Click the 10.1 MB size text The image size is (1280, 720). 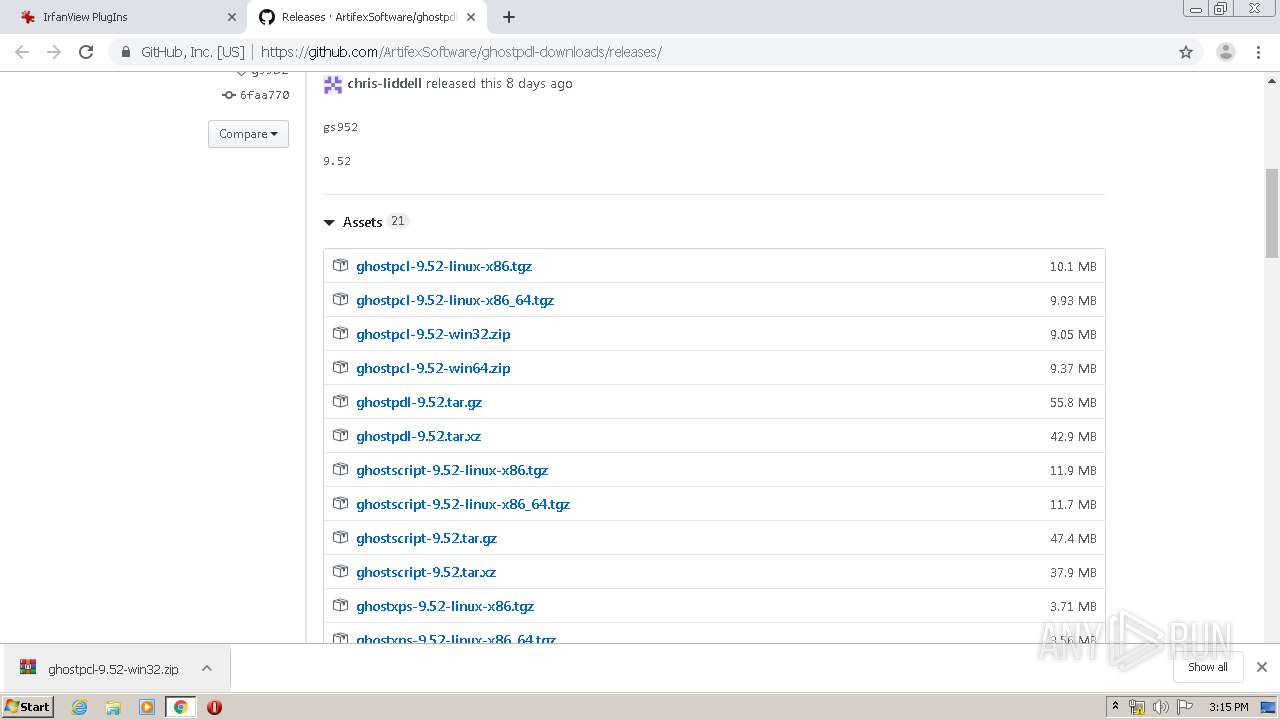tap(1073, 267)
